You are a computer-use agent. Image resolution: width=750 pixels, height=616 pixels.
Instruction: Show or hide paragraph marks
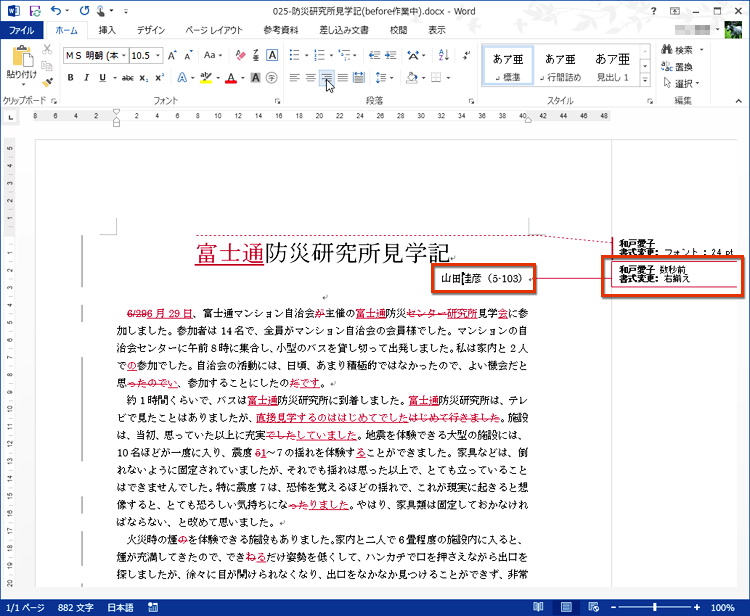(x=466, y=55)
